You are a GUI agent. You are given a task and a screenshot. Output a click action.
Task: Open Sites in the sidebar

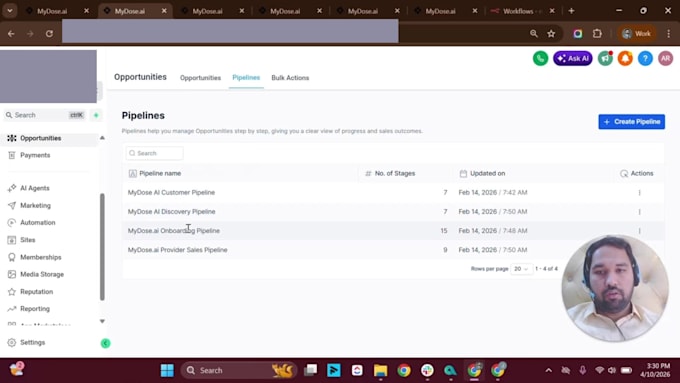(27, 240)
